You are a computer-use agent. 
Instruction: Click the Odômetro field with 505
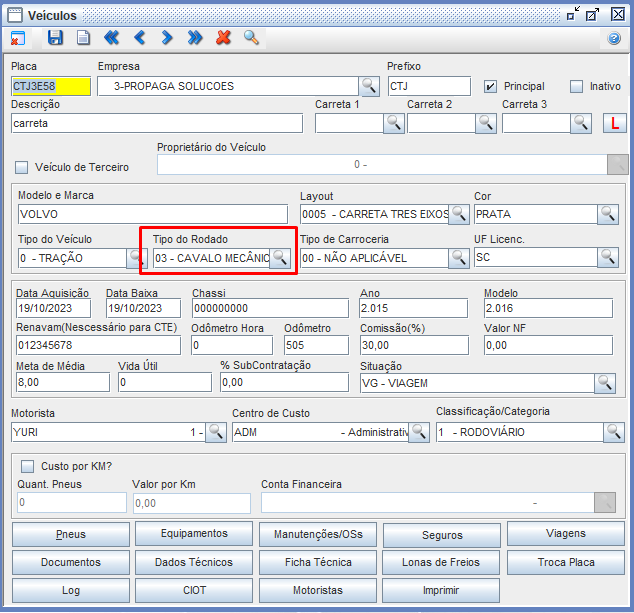click(x=317, y=345)
